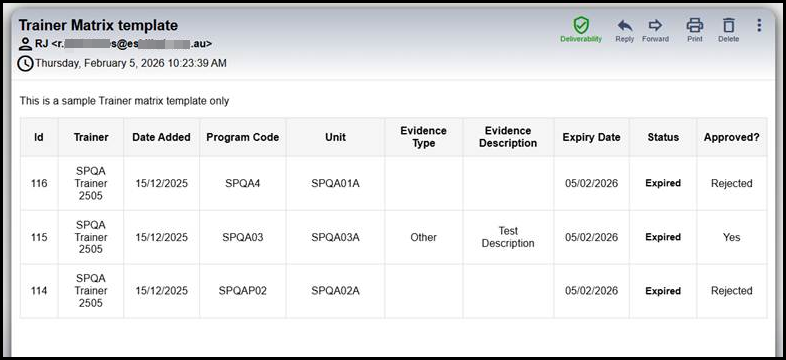The width and height of the screenshot is (786, 360).
Task: Select the row with Id 116
Action: [394, 184]
